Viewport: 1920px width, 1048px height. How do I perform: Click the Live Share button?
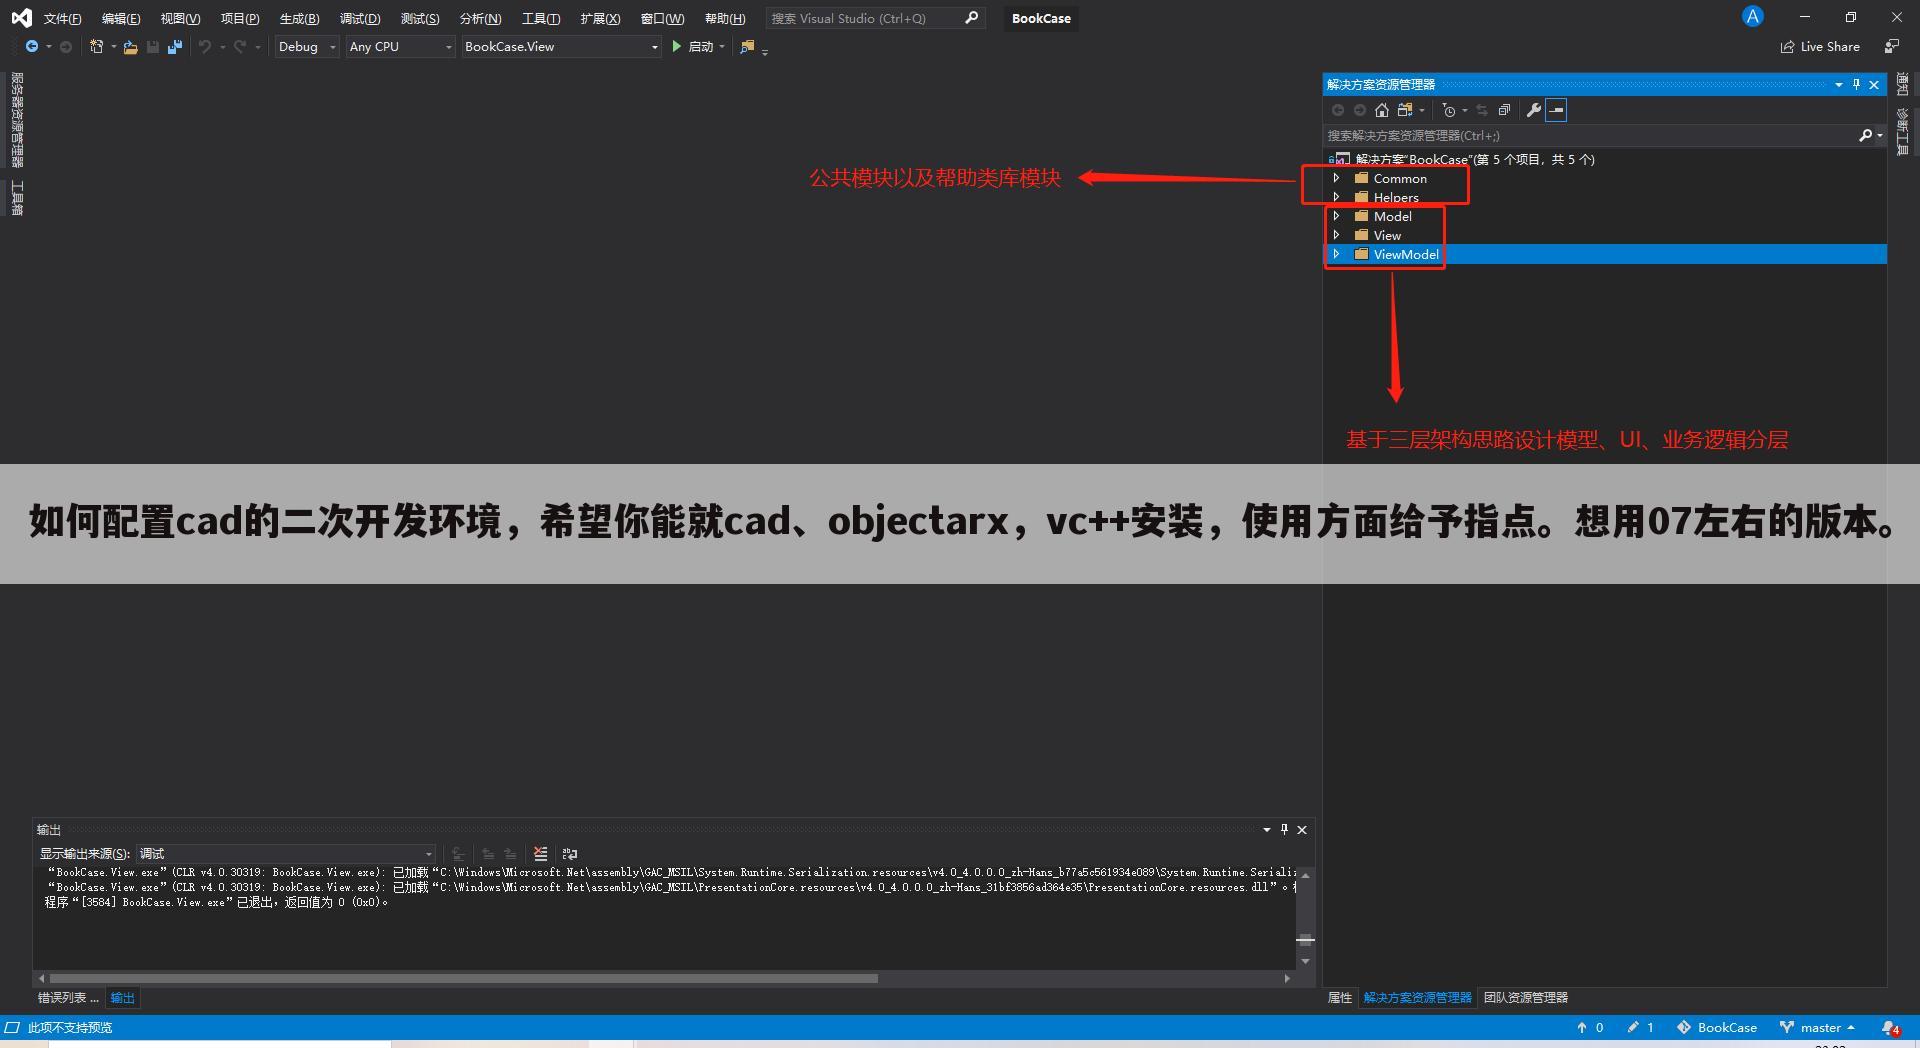tap(1820, 47)
